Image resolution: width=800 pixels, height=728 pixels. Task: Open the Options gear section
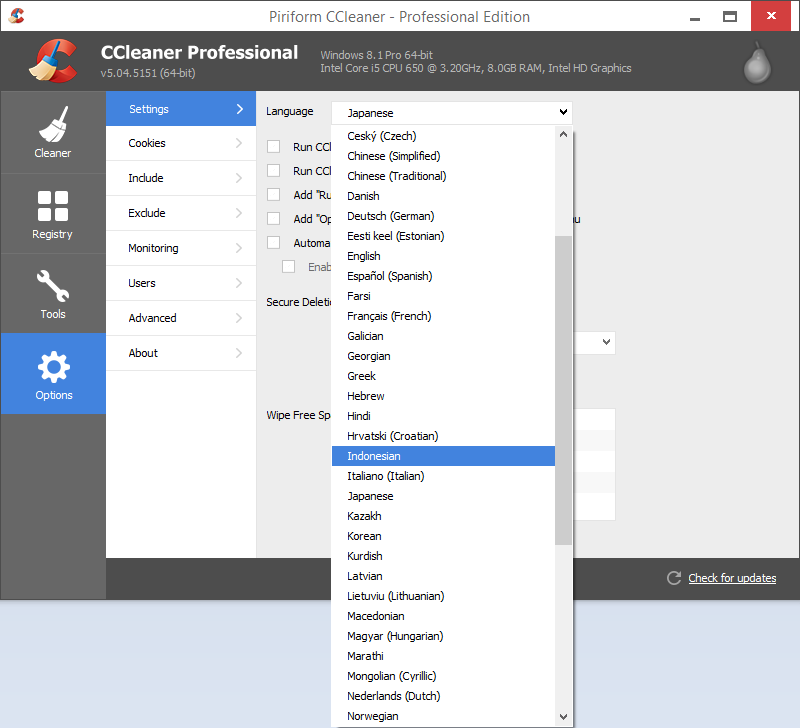click(53, 373)
